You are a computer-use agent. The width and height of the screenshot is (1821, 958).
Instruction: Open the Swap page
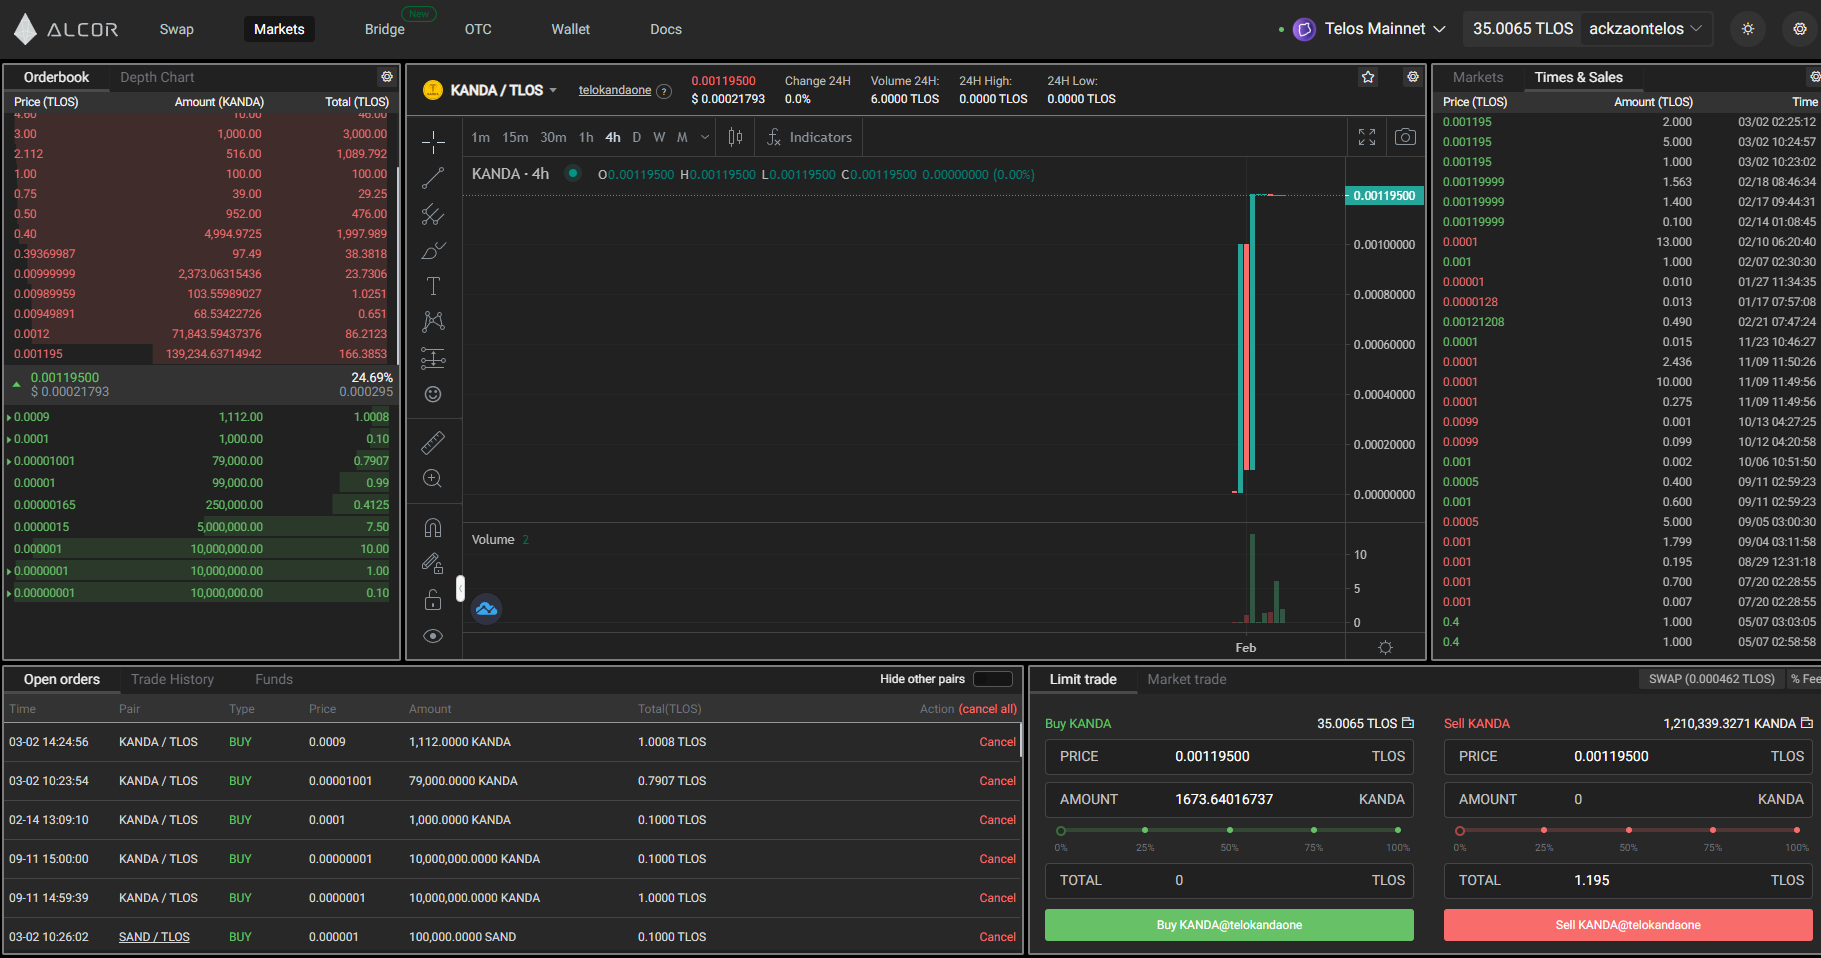click(177, 29)
